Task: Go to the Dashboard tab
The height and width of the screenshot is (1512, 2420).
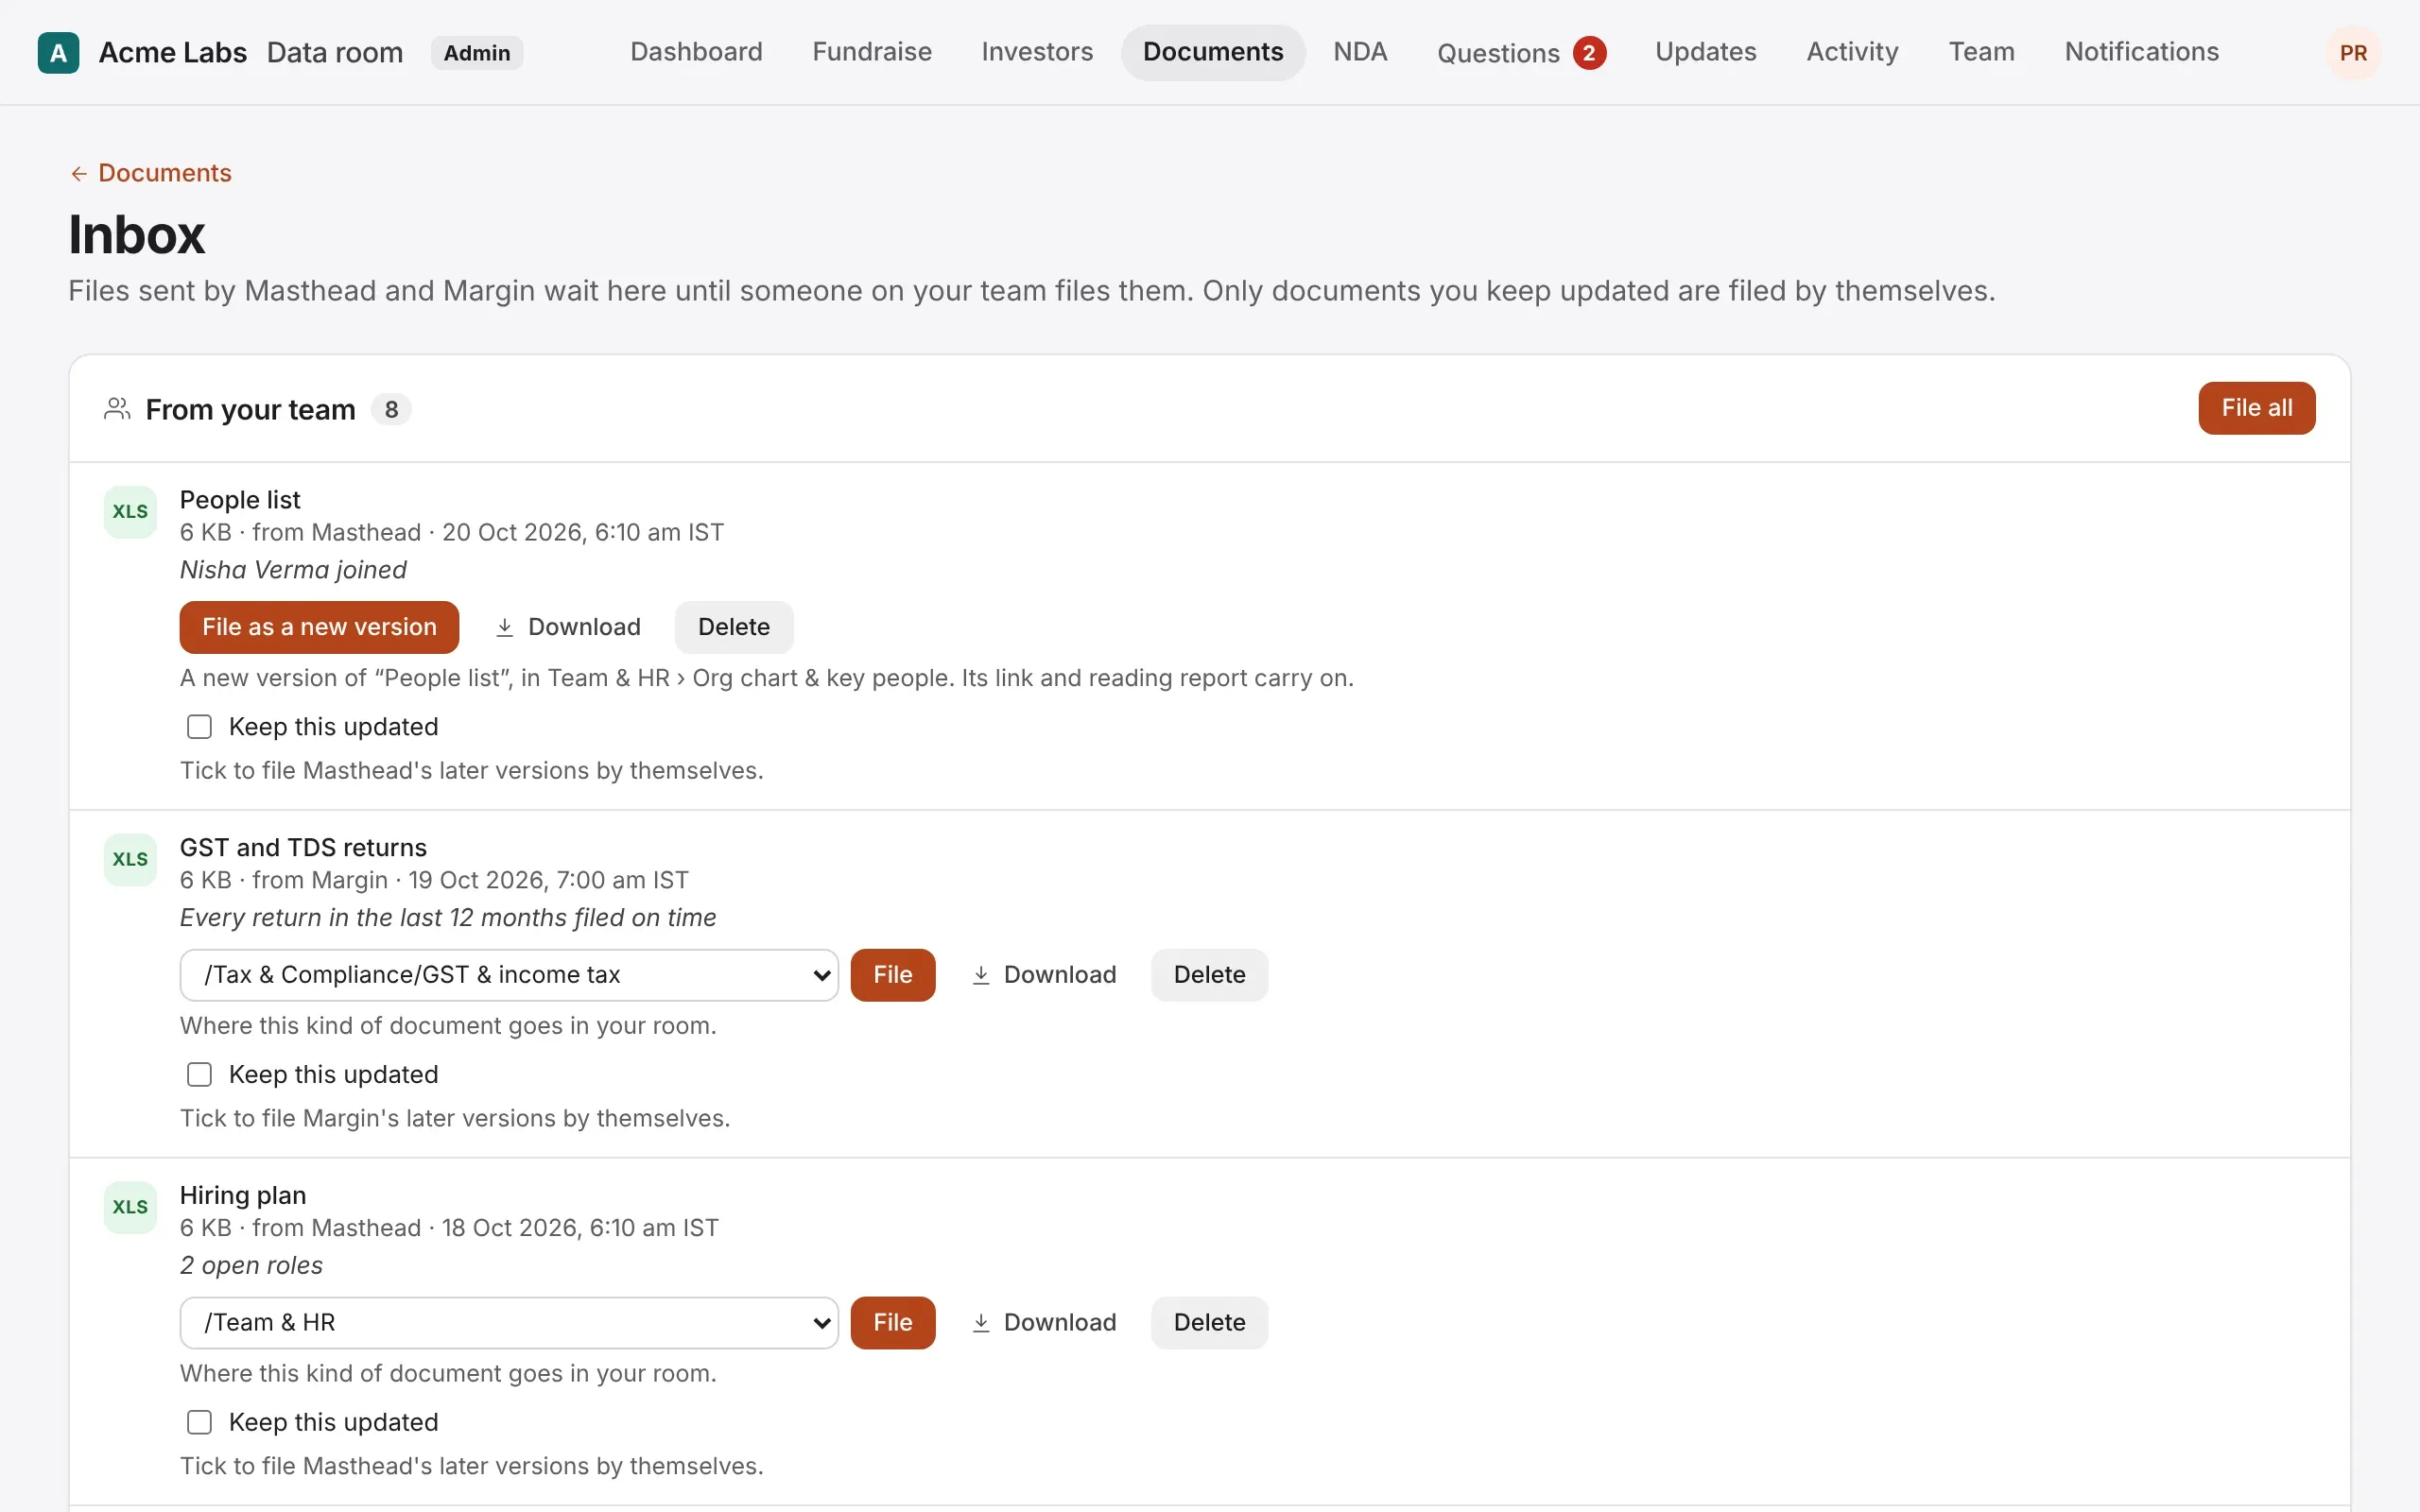Action: (x=696, y=52)
